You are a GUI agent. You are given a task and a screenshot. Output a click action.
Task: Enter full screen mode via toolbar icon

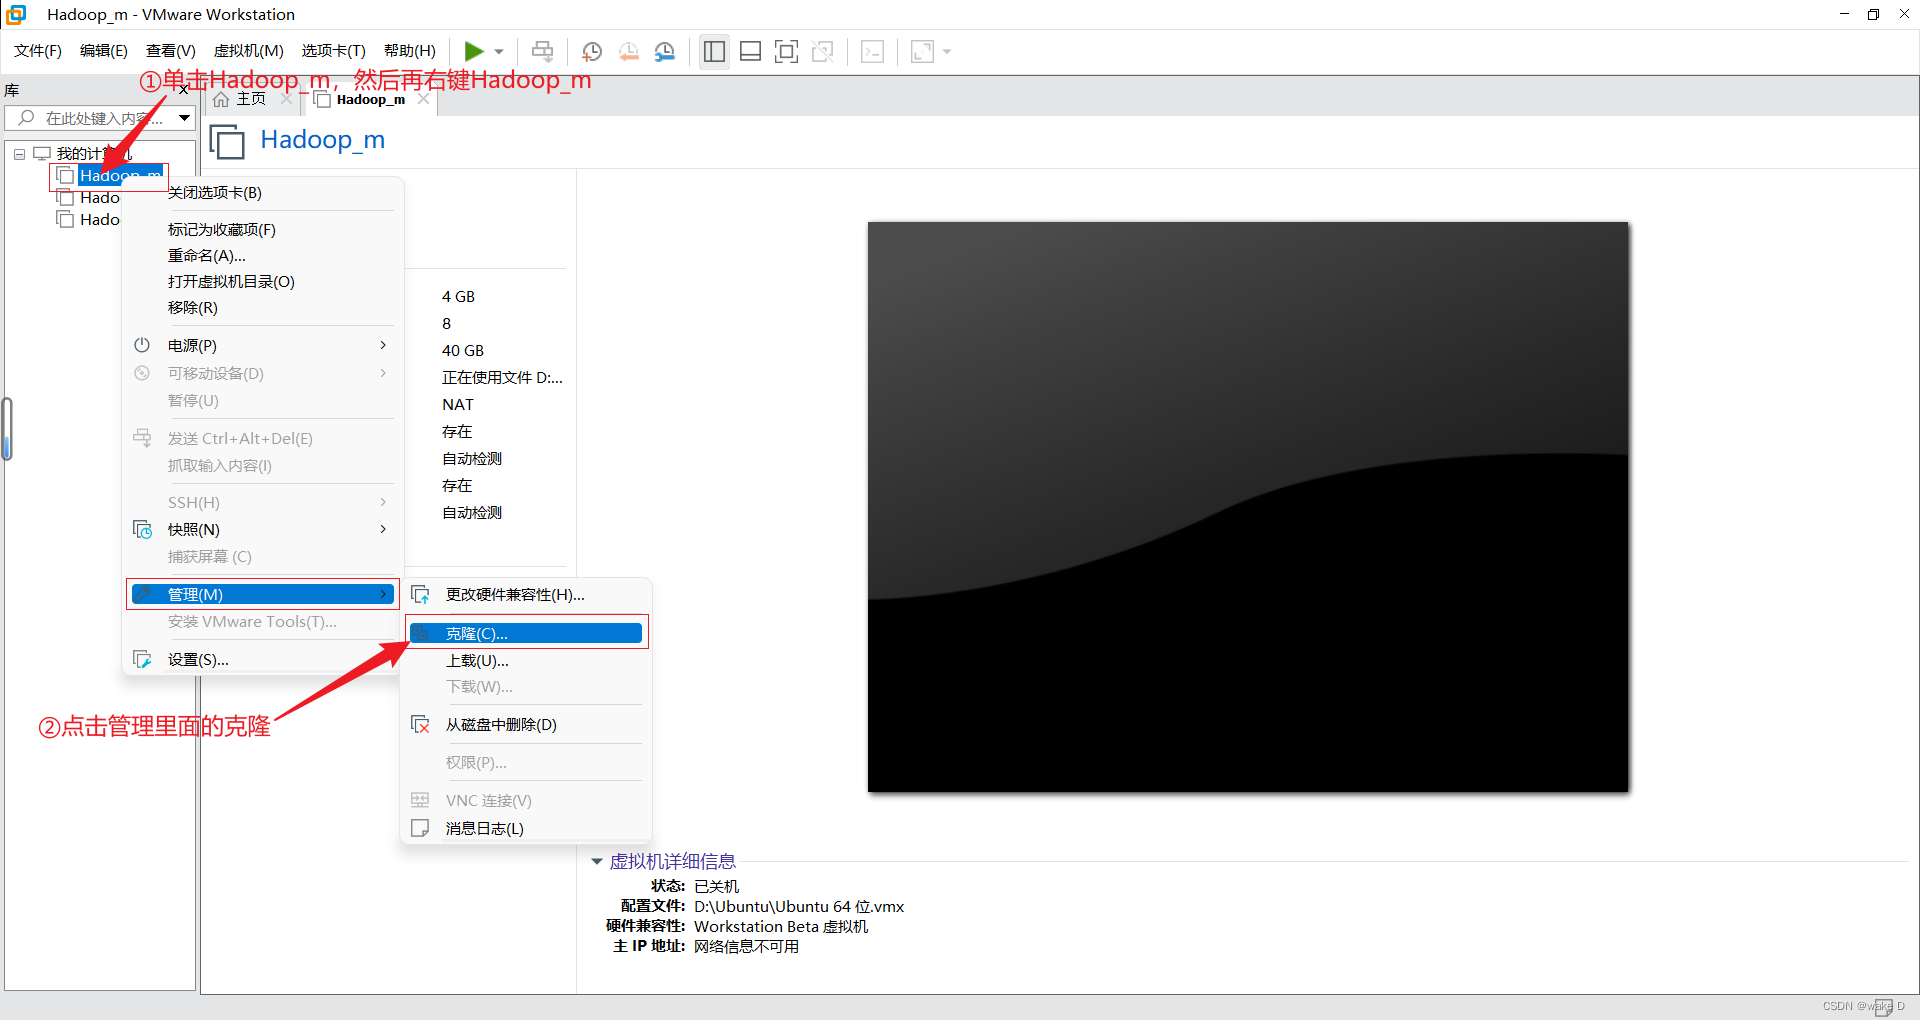(x=787, y=51)
